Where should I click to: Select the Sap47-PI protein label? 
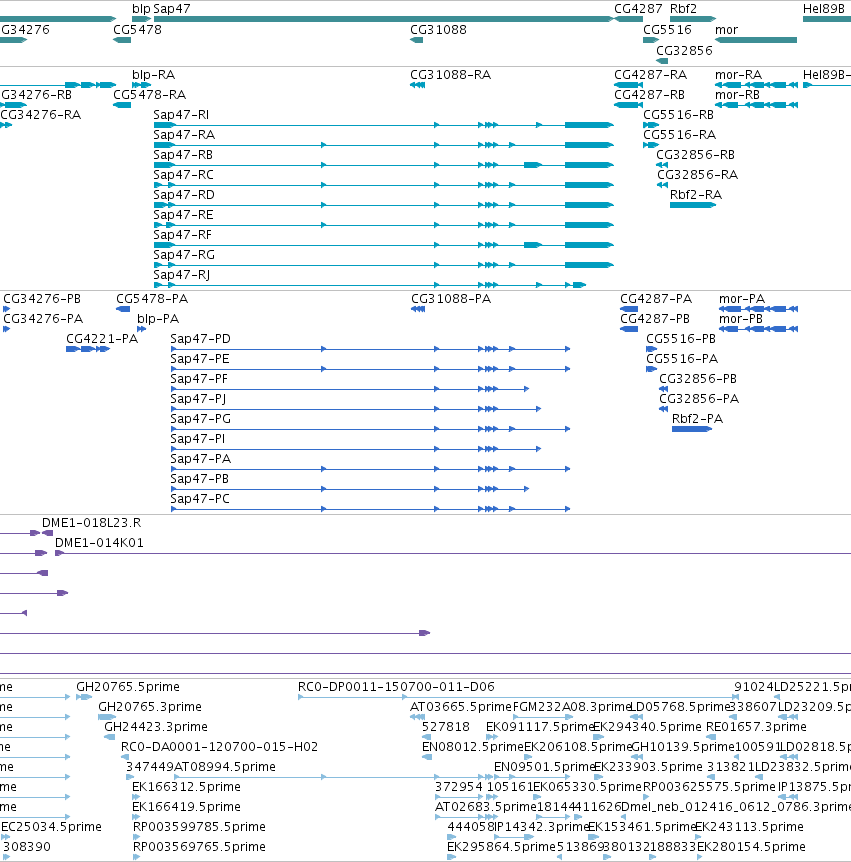(197, 439)
